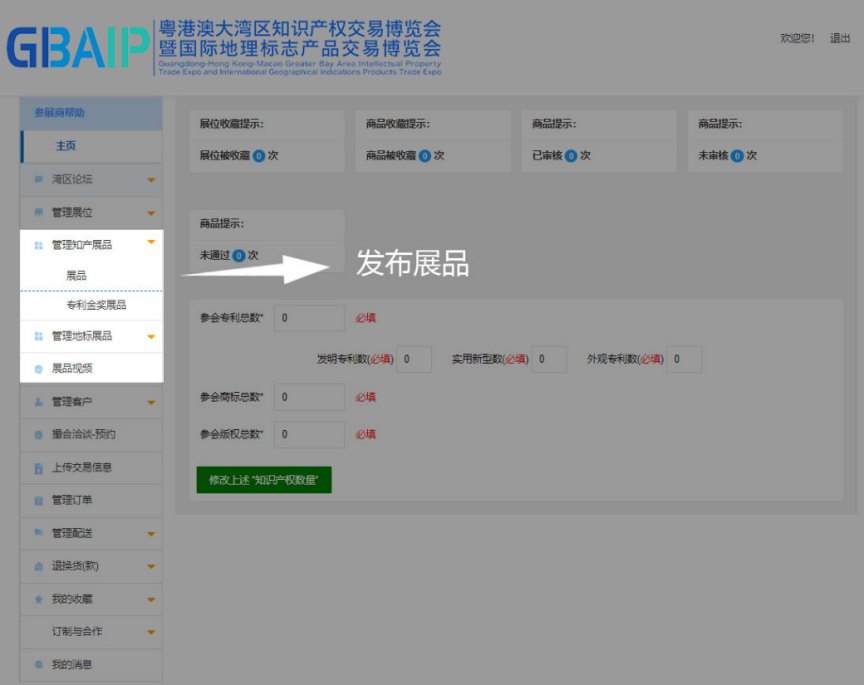Click the 展品视频 circle icon
This screenshot has width=864, height=685.
point(39,369)
